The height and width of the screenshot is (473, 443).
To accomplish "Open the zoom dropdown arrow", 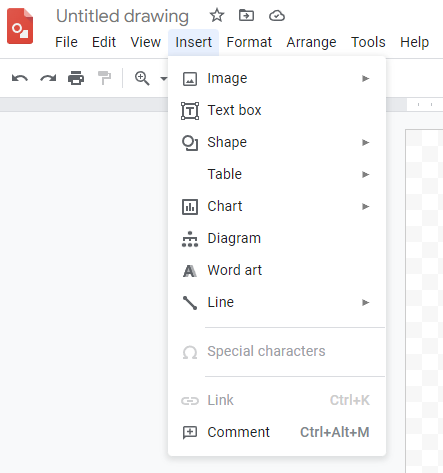I will pyautogui.click(x=164, y=79).
